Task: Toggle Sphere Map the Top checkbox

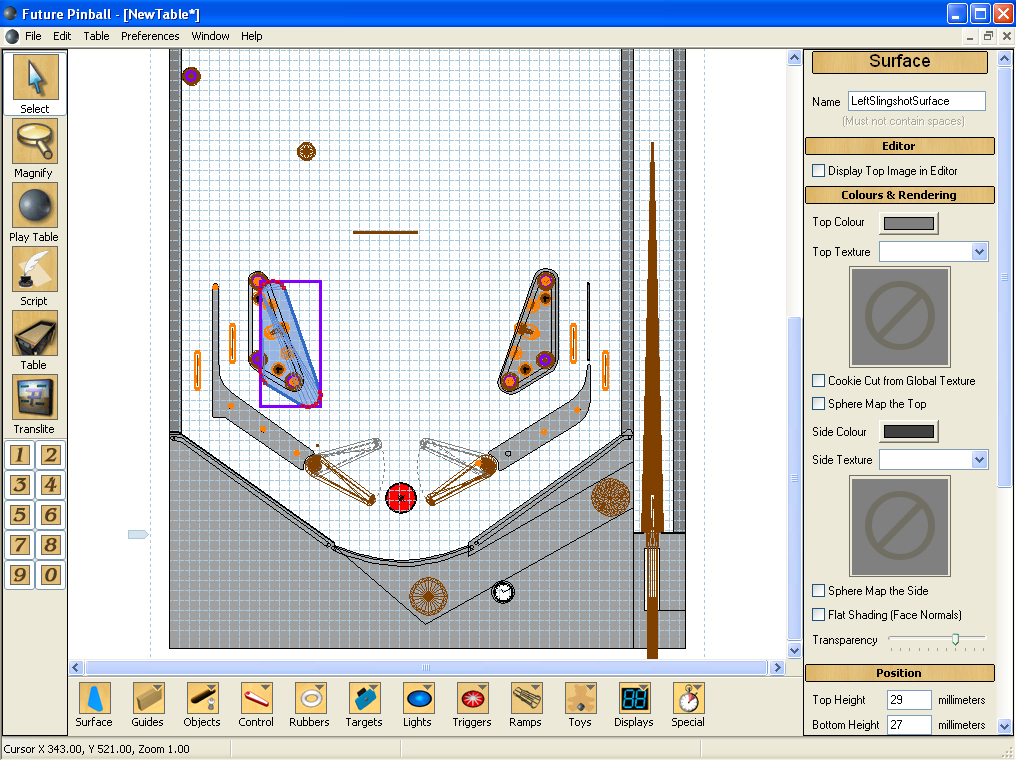Action: [x=819, y=403]
